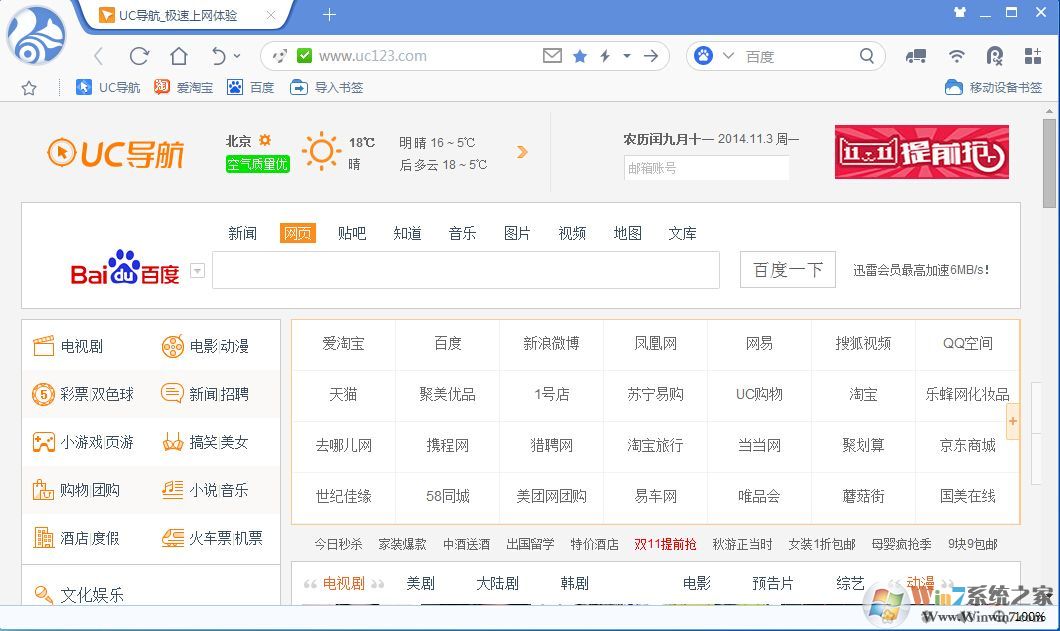Image resolution: width=1060 pixels, height=631 pixels.
Task: Select the 新闻 search tab
Action: point(242,233)
